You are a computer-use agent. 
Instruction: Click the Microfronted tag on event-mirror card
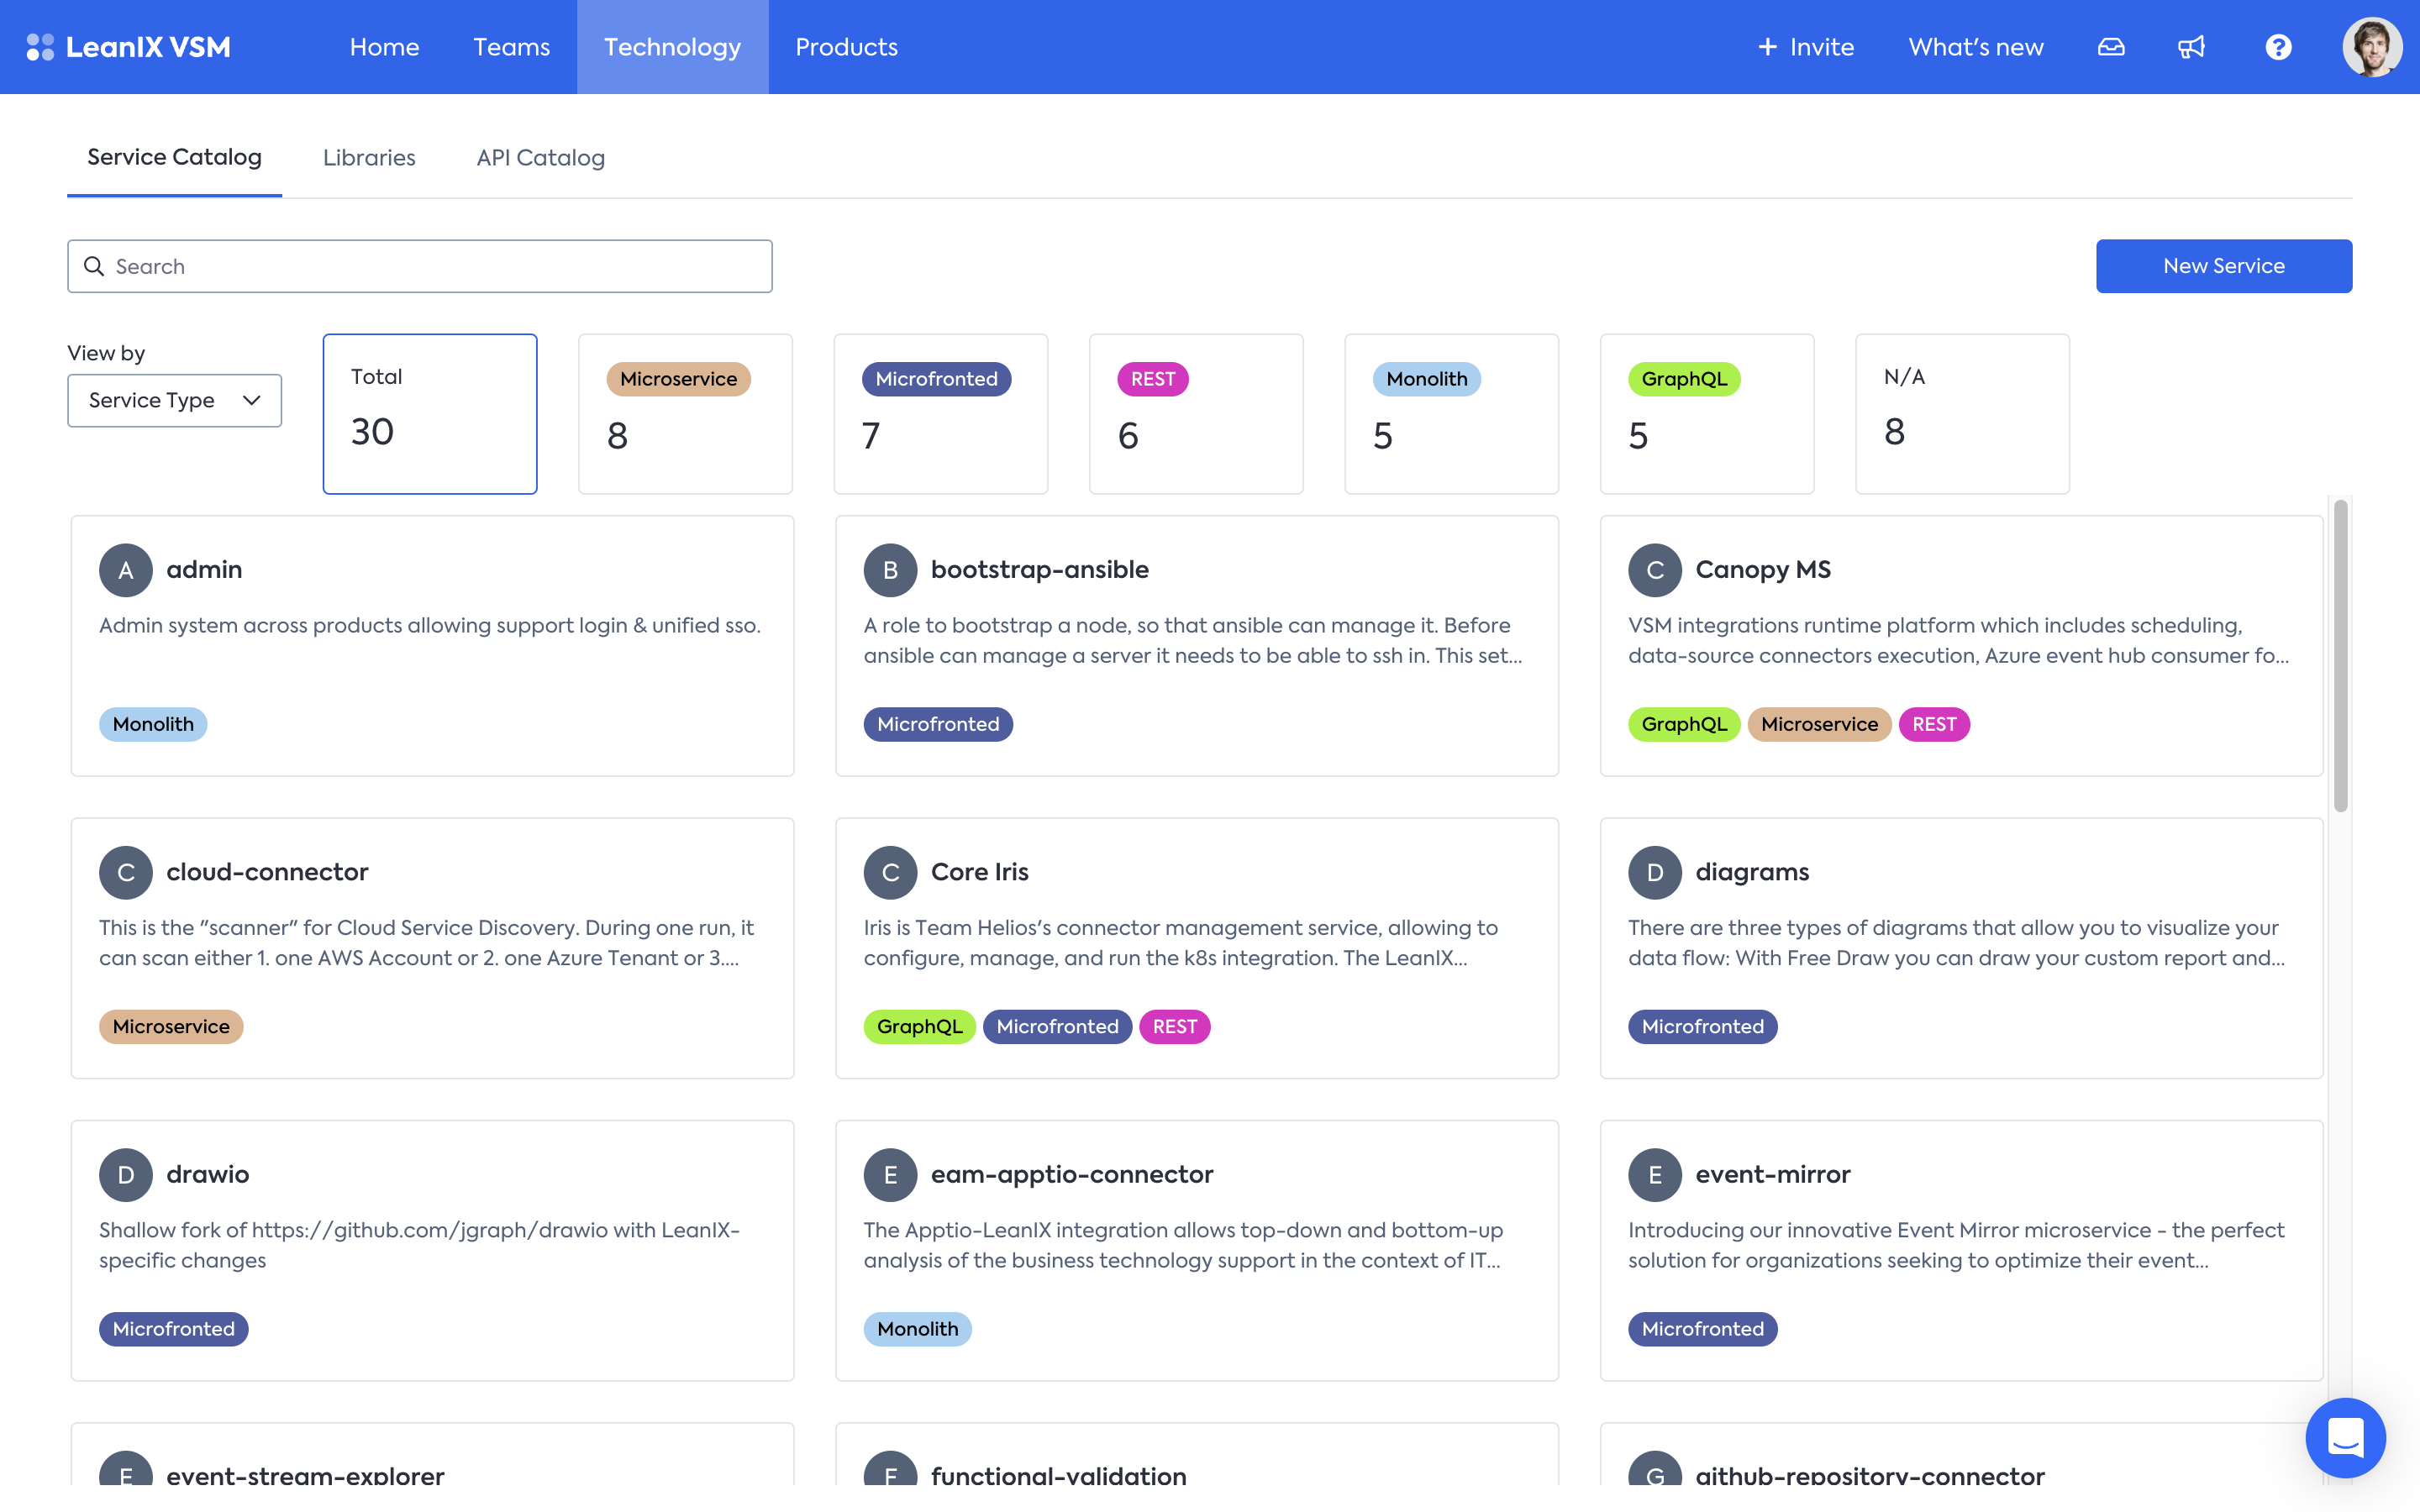(x=1702, y=1329)
